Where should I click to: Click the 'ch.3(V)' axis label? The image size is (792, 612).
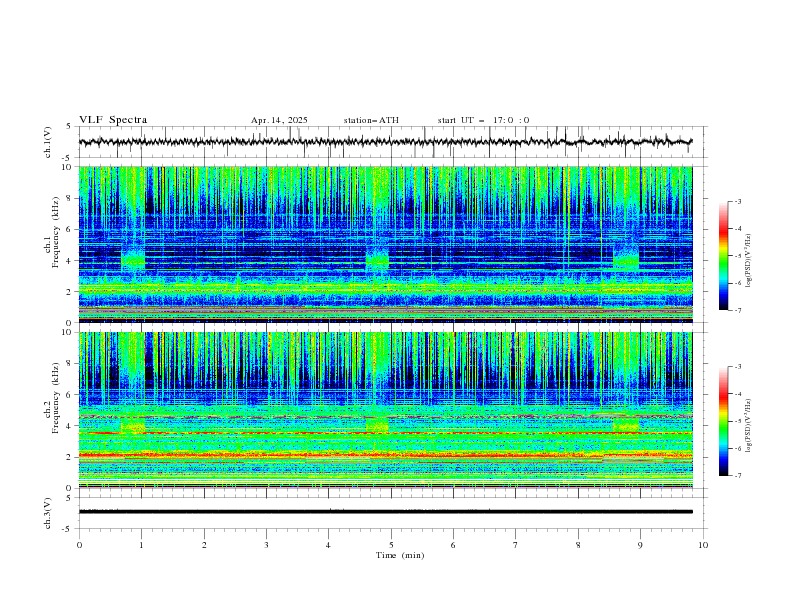(x=48, y=513)
